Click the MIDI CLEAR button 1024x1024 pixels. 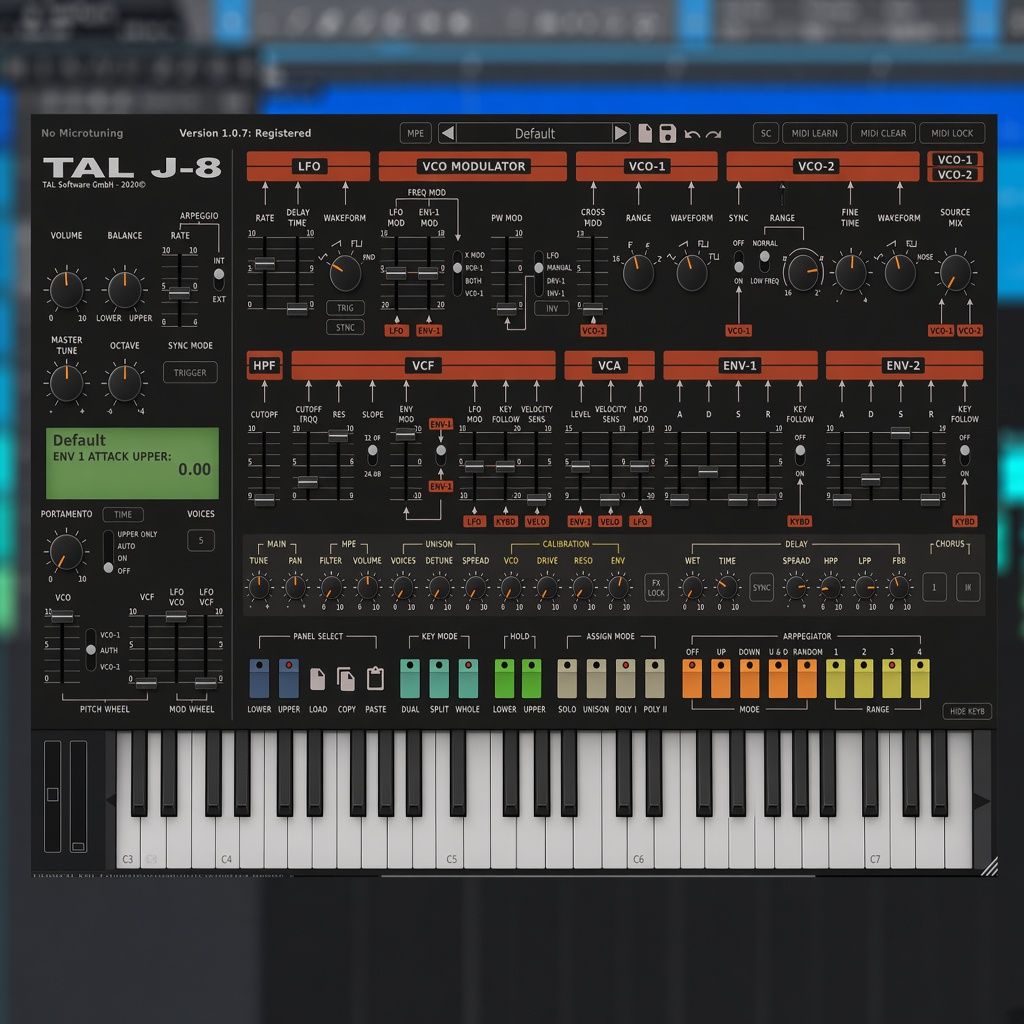point(883,133)
